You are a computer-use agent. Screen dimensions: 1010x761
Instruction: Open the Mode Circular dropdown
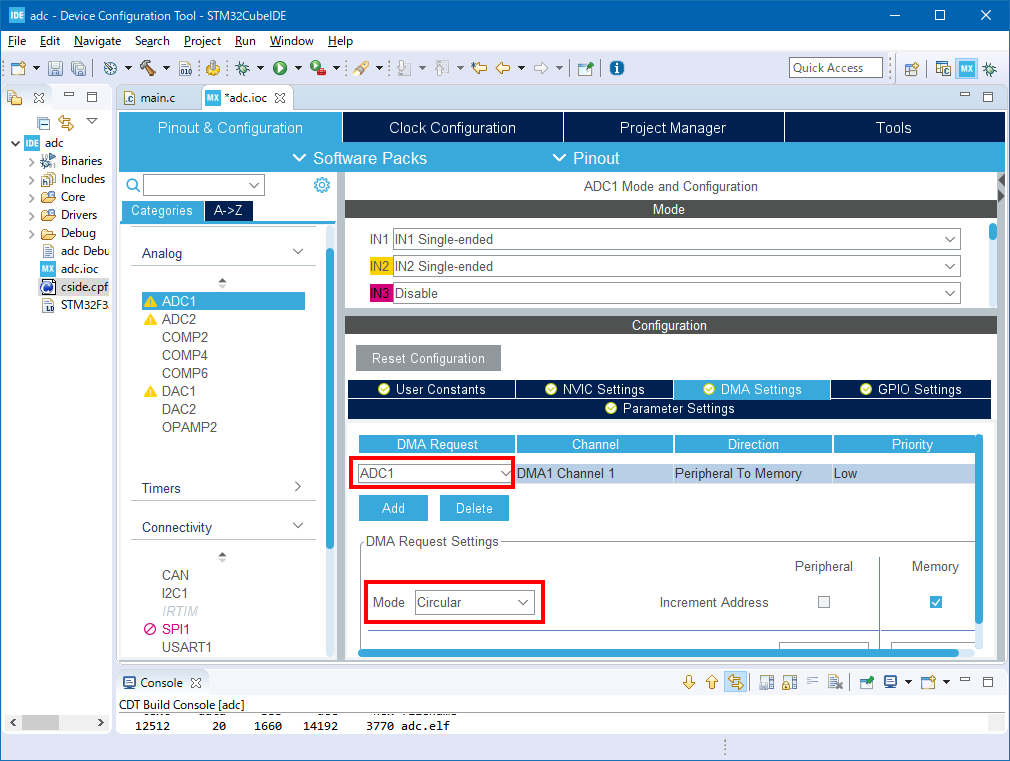475,602
